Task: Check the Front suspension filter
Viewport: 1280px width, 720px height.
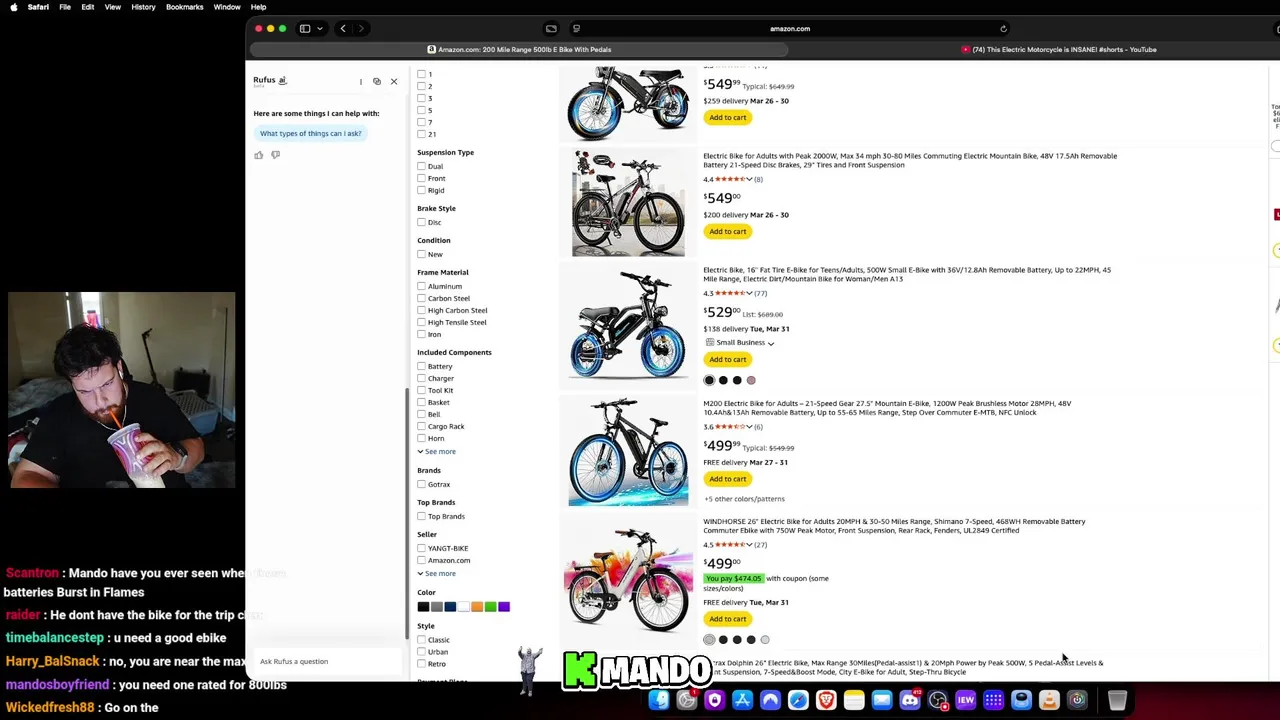Action: point(421,178)
